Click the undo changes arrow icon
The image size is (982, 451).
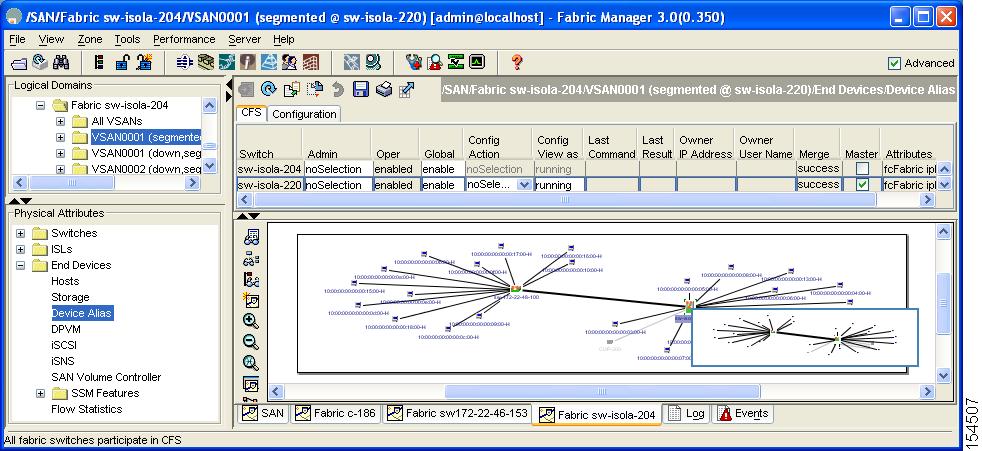338,90
